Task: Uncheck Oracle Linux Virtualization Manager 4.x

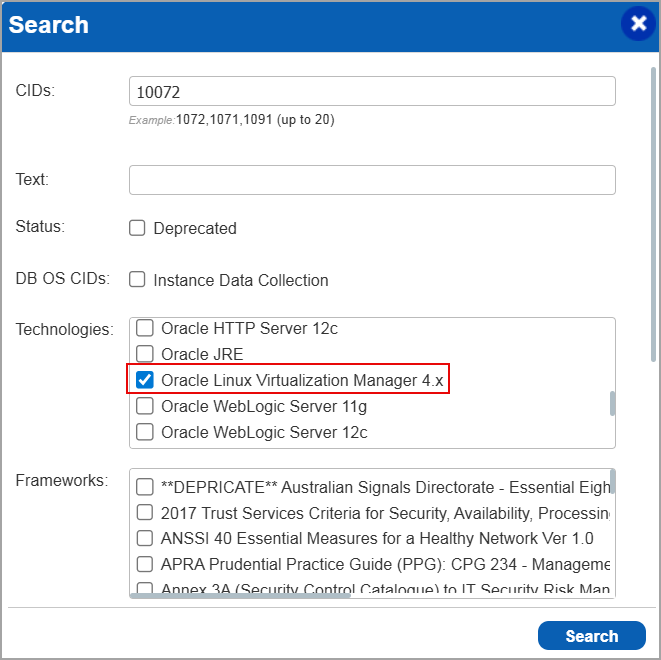Action: click(x=145, y=380)
